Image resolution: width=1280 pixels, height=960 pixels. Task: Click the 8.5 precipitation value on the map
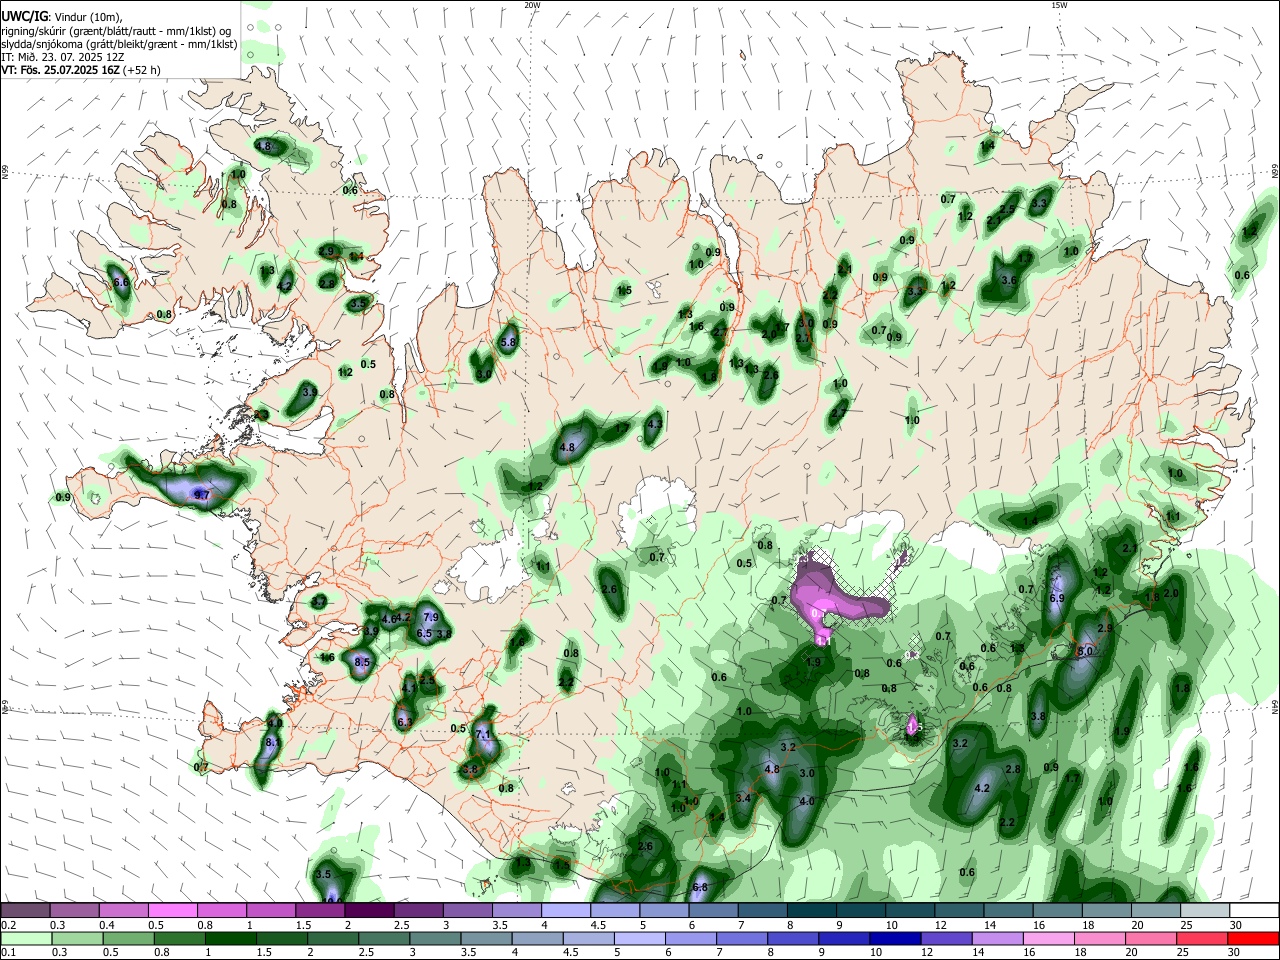pyautogui.click(x=363, y=662)
